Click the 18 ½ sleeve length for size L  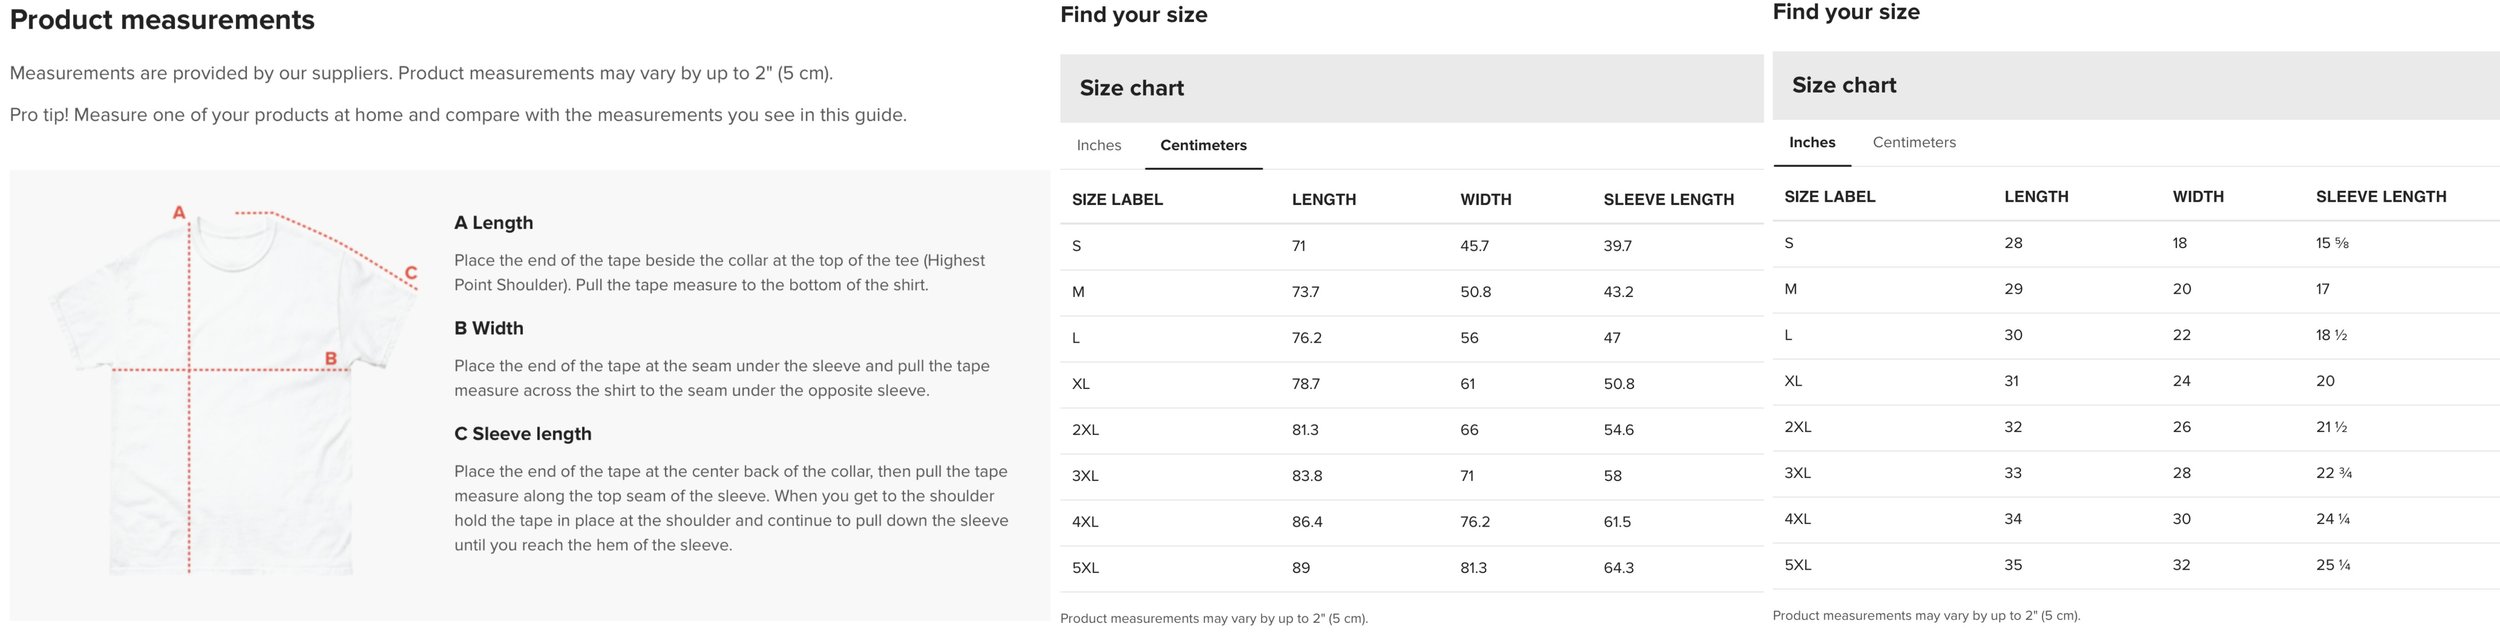[x=2331, y=335]
